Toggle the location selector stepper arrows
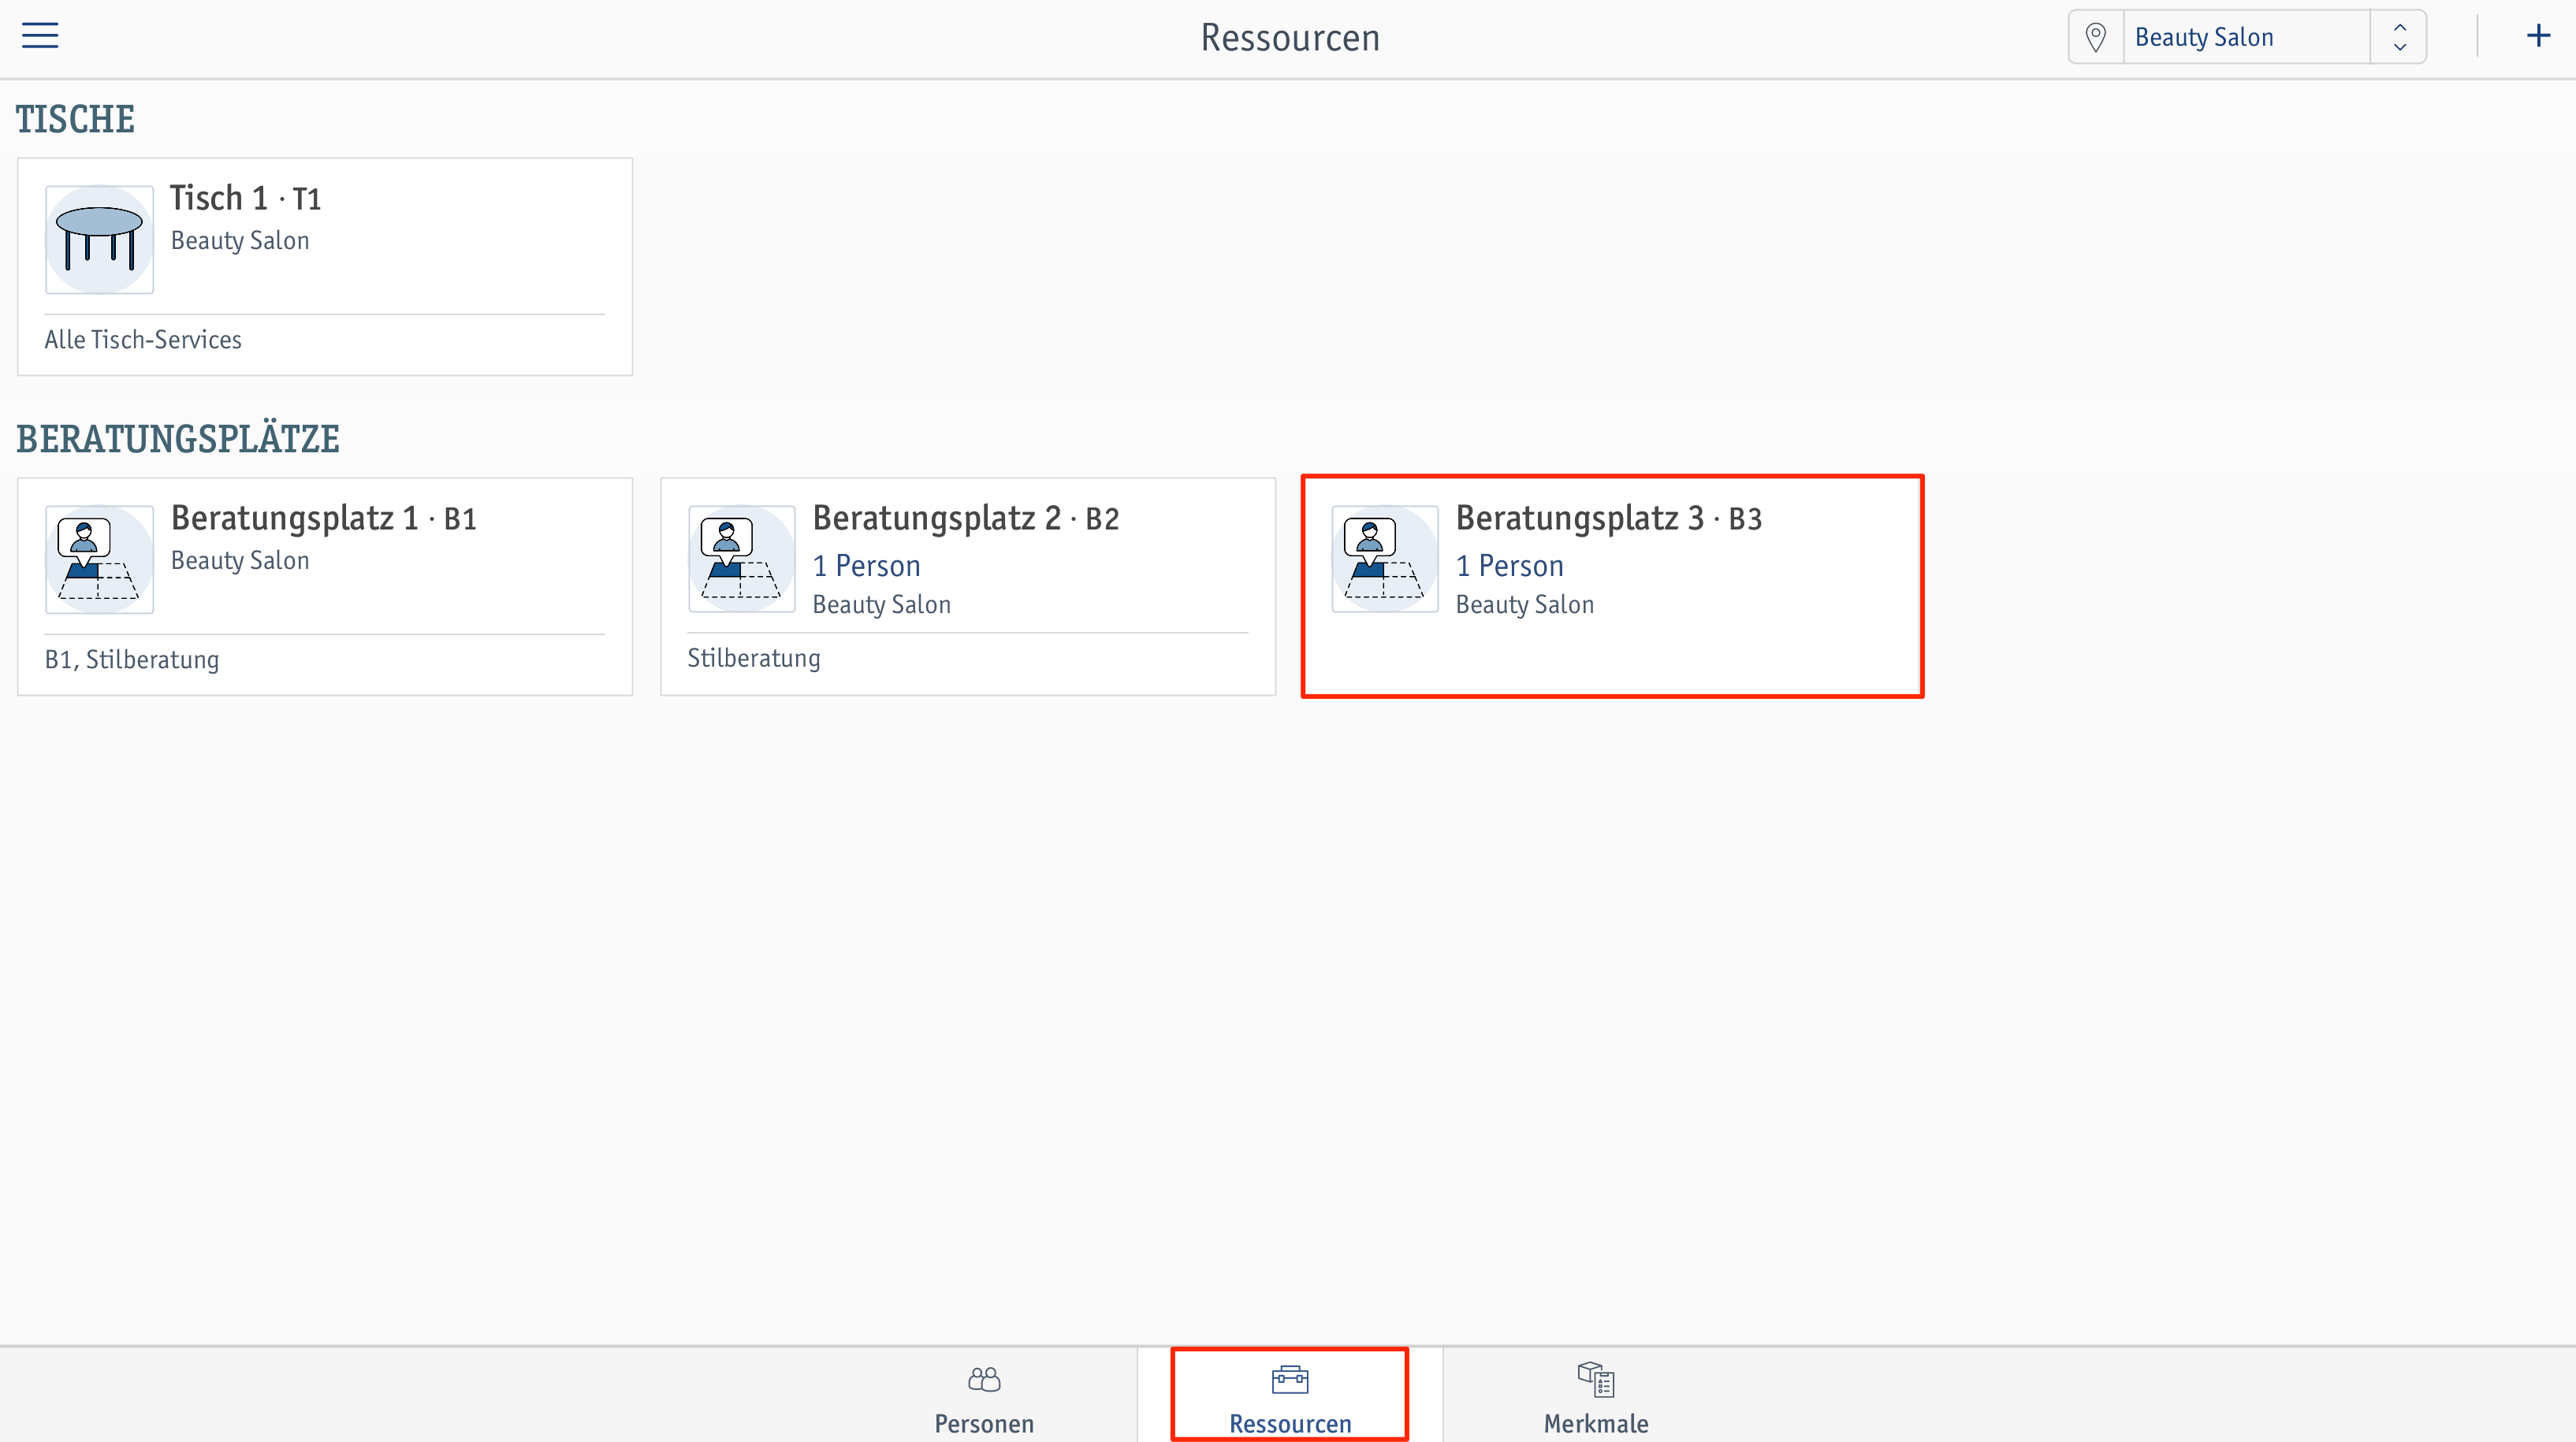Image resolution: width=2576 pixels, height=1442 pixels. point(2399,37)
